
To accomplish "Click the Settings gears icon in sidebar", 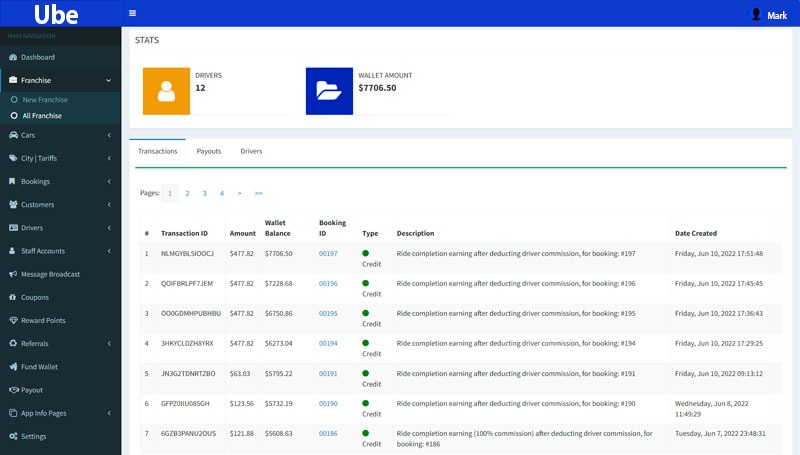I will [12, 436].
